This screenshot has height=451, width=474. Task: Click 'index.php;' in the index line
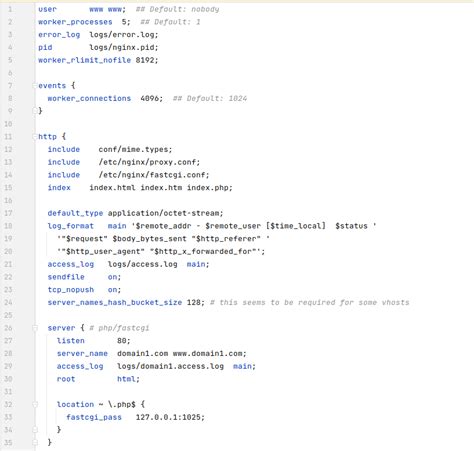210,188
